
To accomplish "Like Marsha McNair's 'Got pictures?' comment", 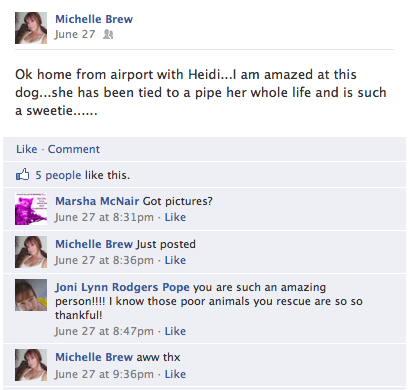I will [175, 217].
